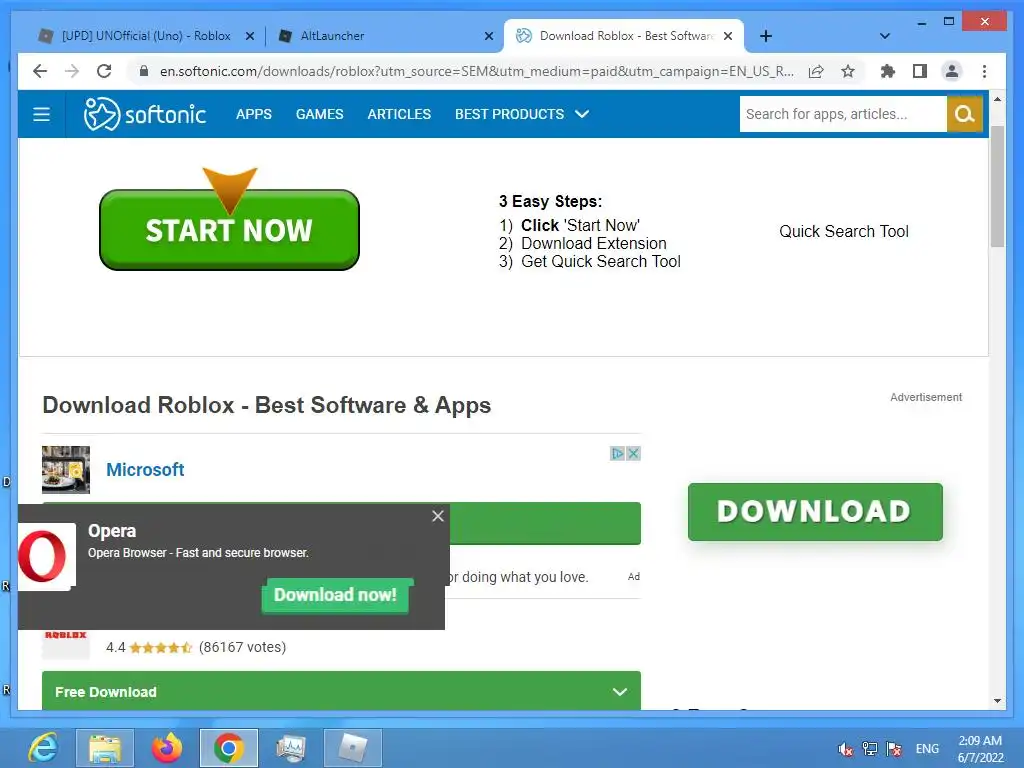Open the resource monitor taskbar icon

tap(291, 748)
